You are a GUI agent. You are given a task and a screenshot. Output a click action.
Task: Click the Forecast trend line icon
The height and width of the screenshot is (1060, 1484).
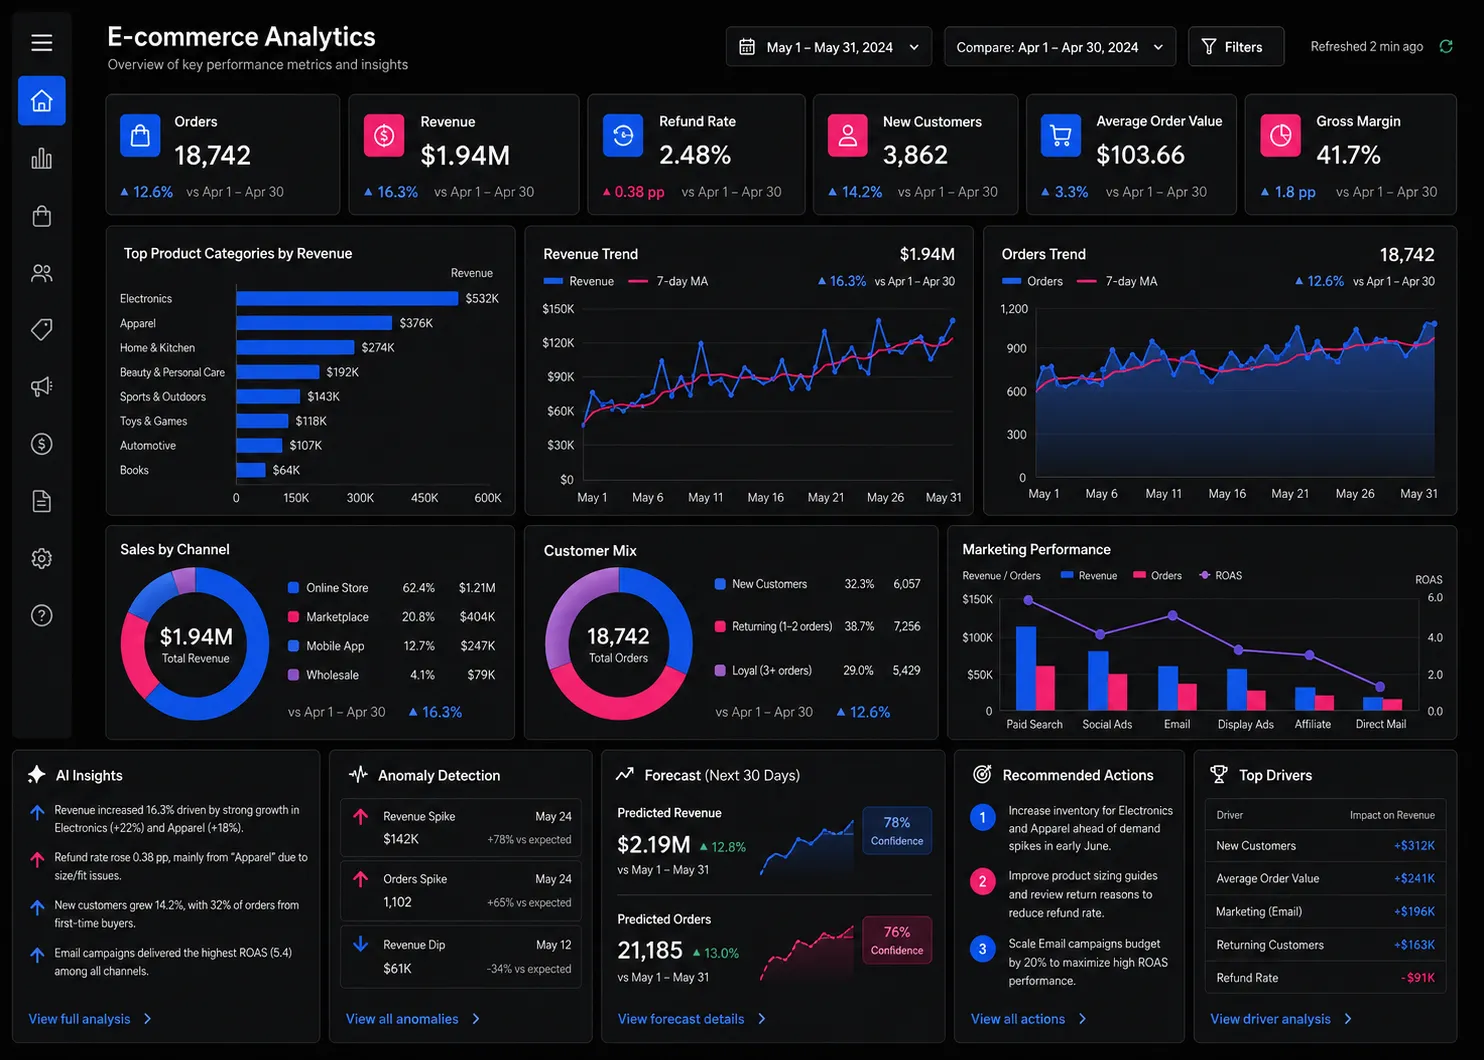(625, 774)
